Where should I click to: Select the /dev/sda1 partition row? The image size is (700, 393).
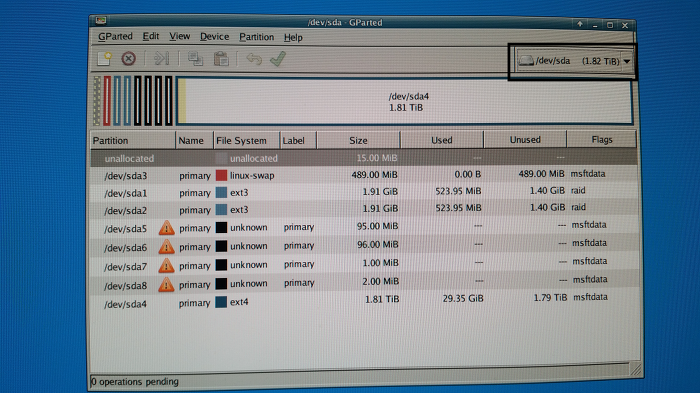coord(363,192)
